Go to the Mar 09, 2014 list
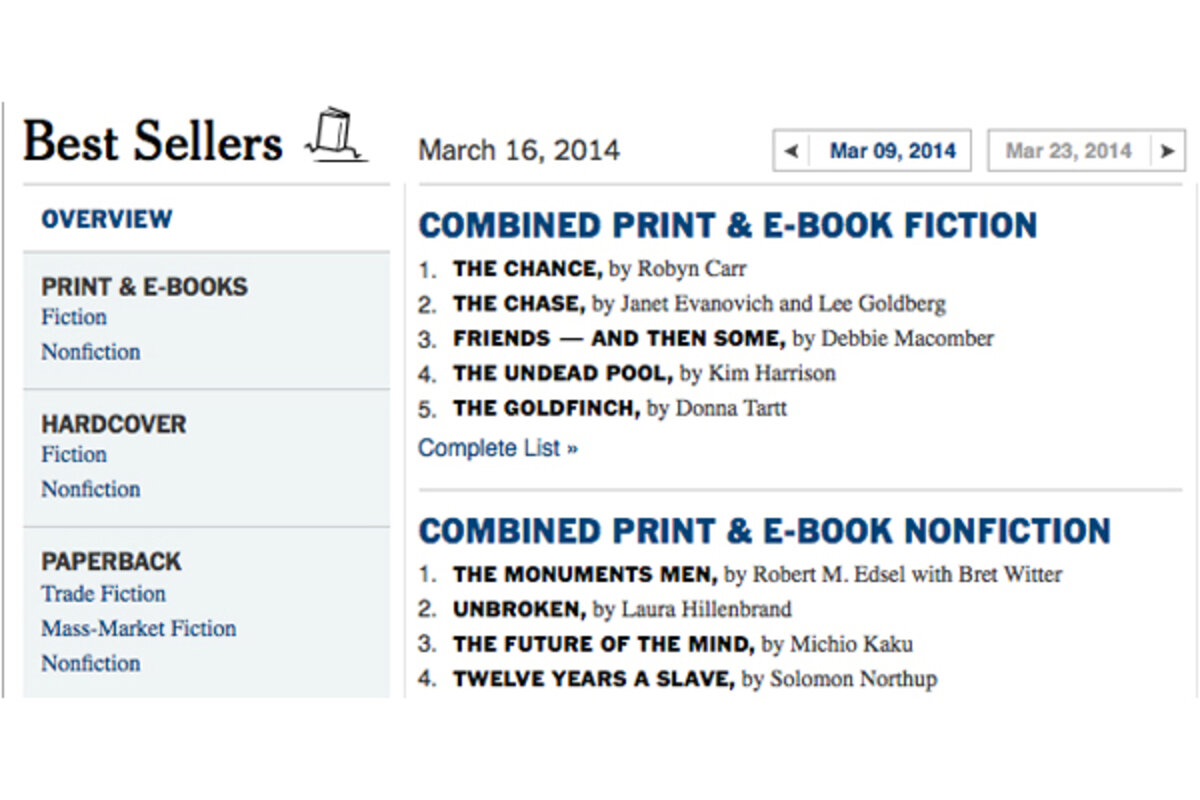1200x800 pixels. point(892,151)
